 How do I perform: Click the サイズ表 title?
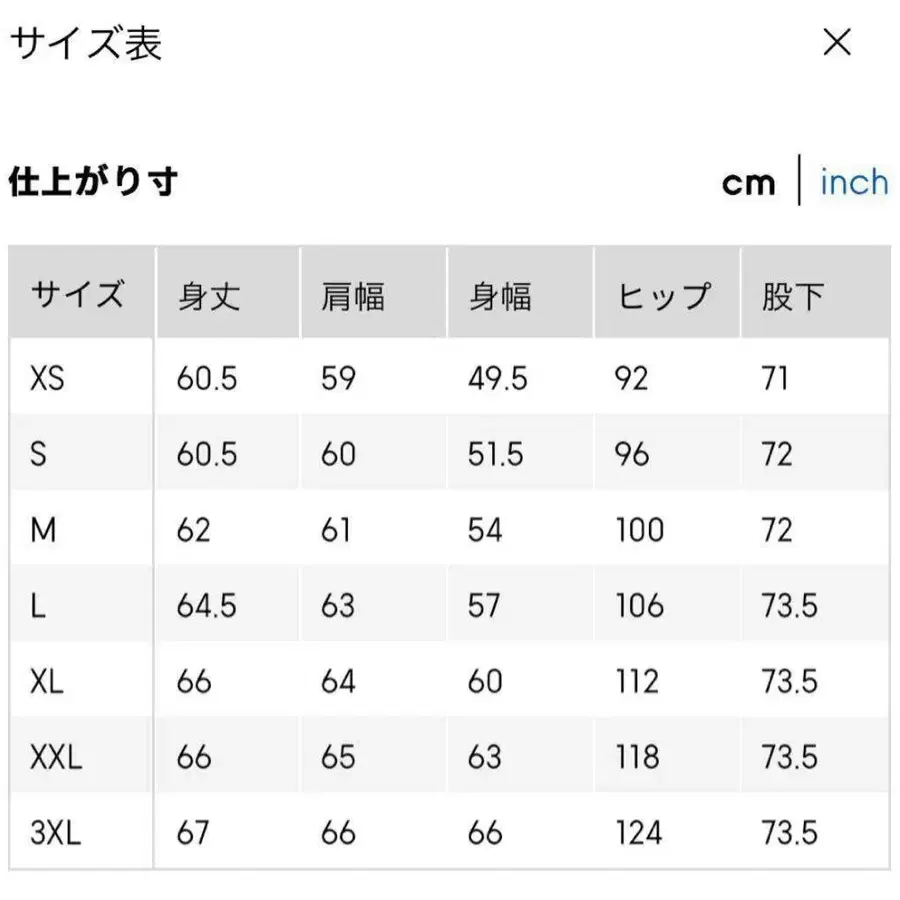pos(88,42)
